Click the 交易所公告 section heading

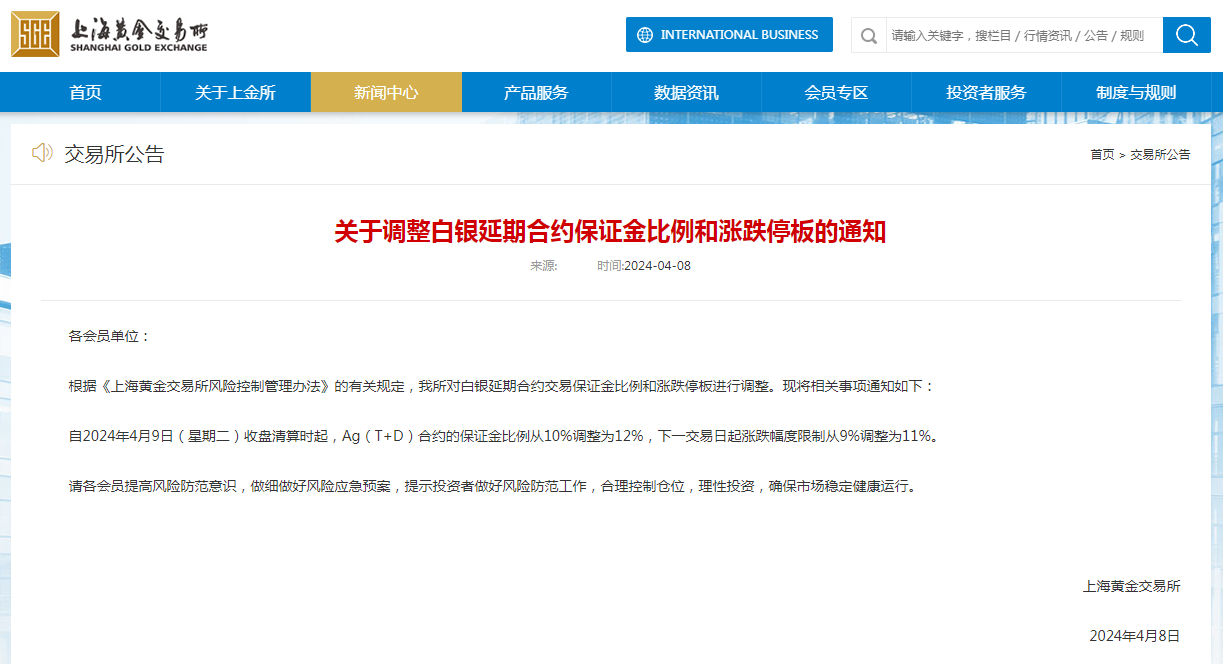click(114, 154)
